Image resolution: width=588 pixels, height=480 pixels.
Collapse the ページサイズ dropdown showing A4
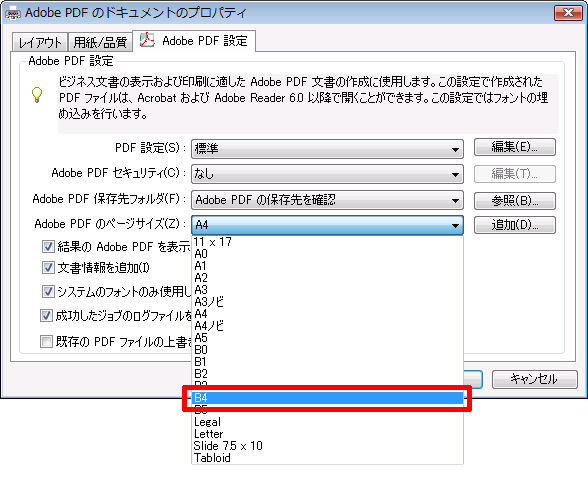(327, 225)
